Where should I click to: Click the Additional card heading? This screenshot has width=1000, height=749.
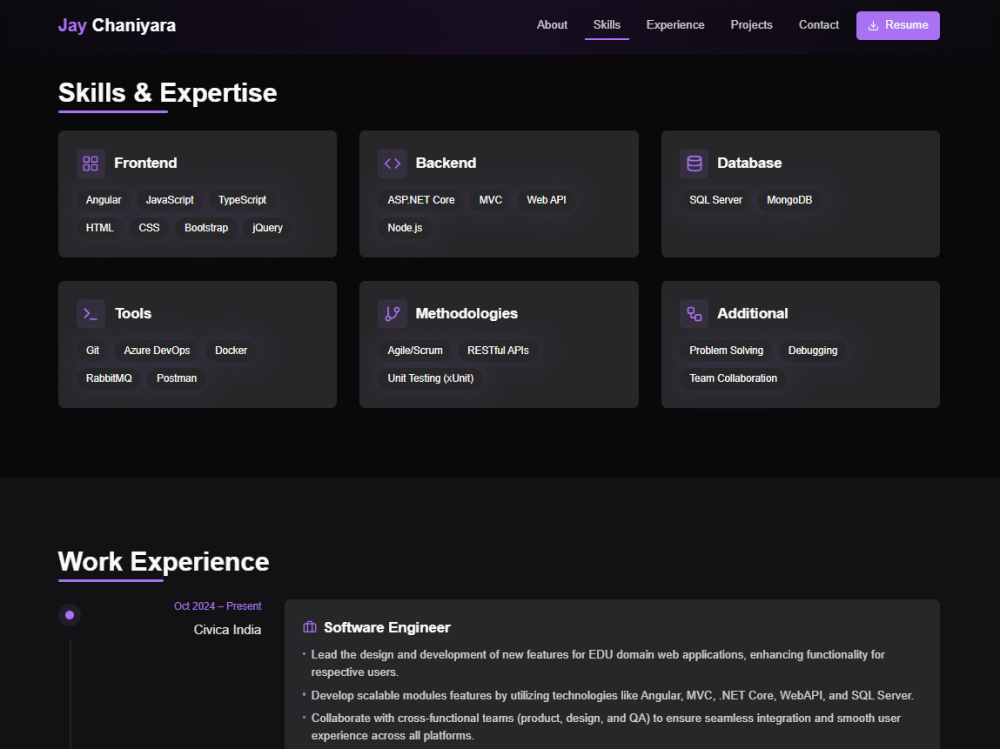[753, 314]
